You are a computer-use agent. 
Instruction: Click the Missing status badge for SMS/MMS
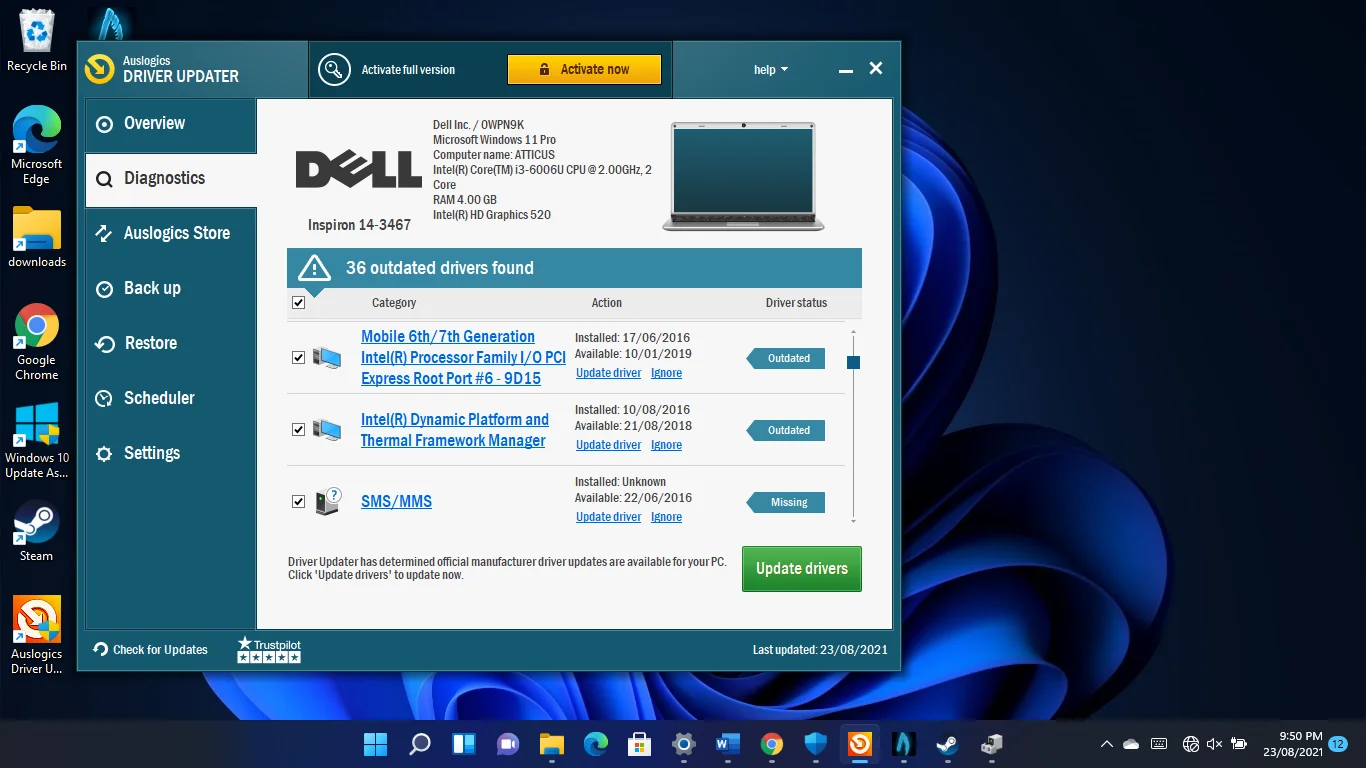coord(786,502)
